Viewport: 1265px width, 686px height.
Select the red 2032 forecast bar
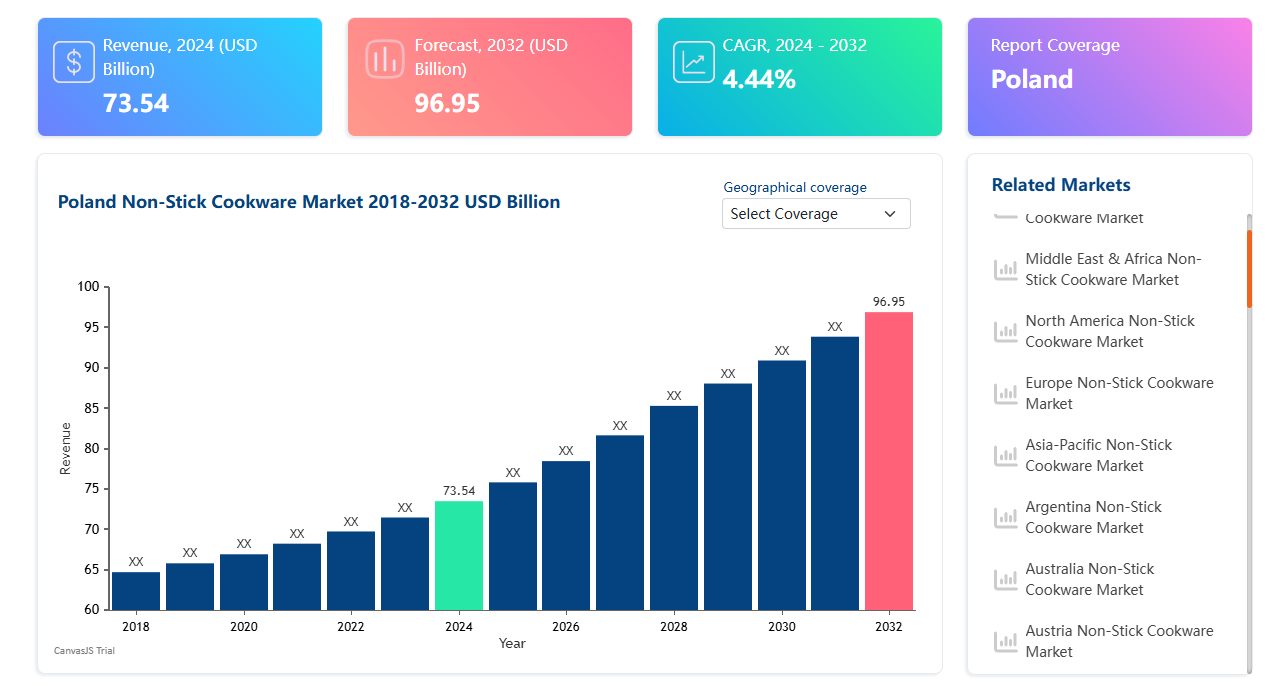[888, 460]
